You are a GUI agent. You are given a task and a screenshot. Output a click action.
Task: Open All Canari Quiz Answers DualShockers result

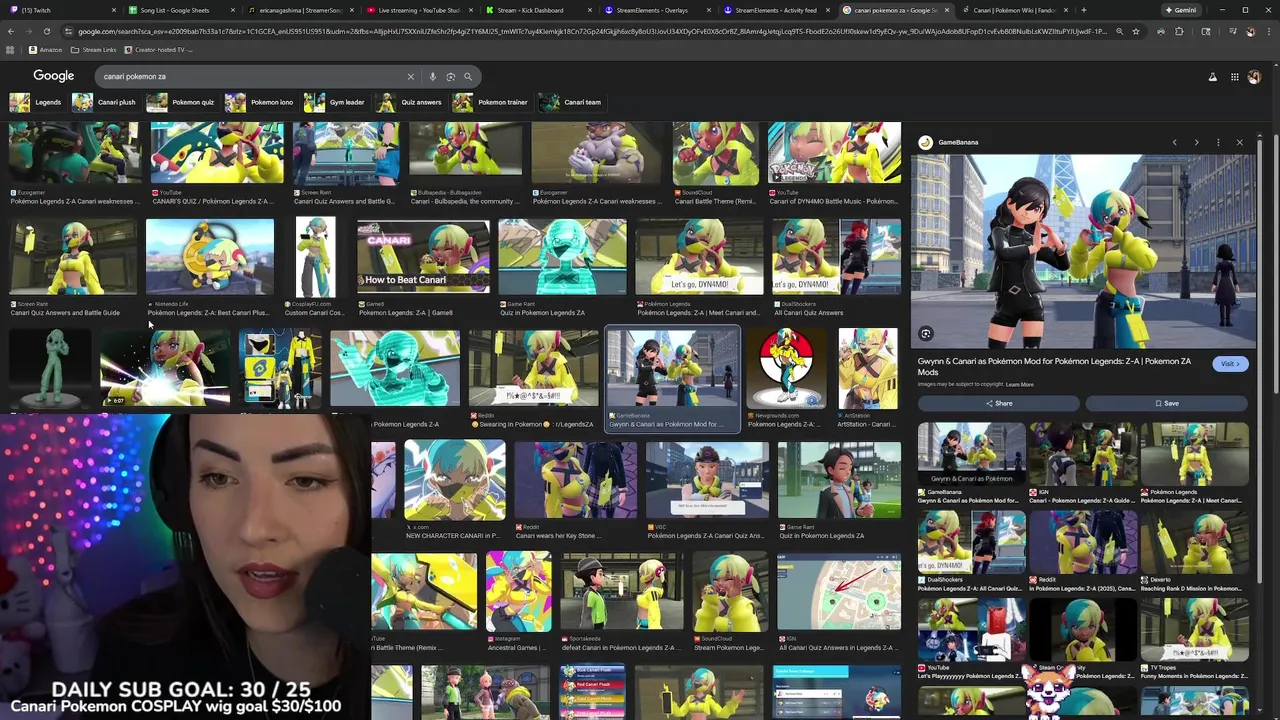tap(836, 257)
